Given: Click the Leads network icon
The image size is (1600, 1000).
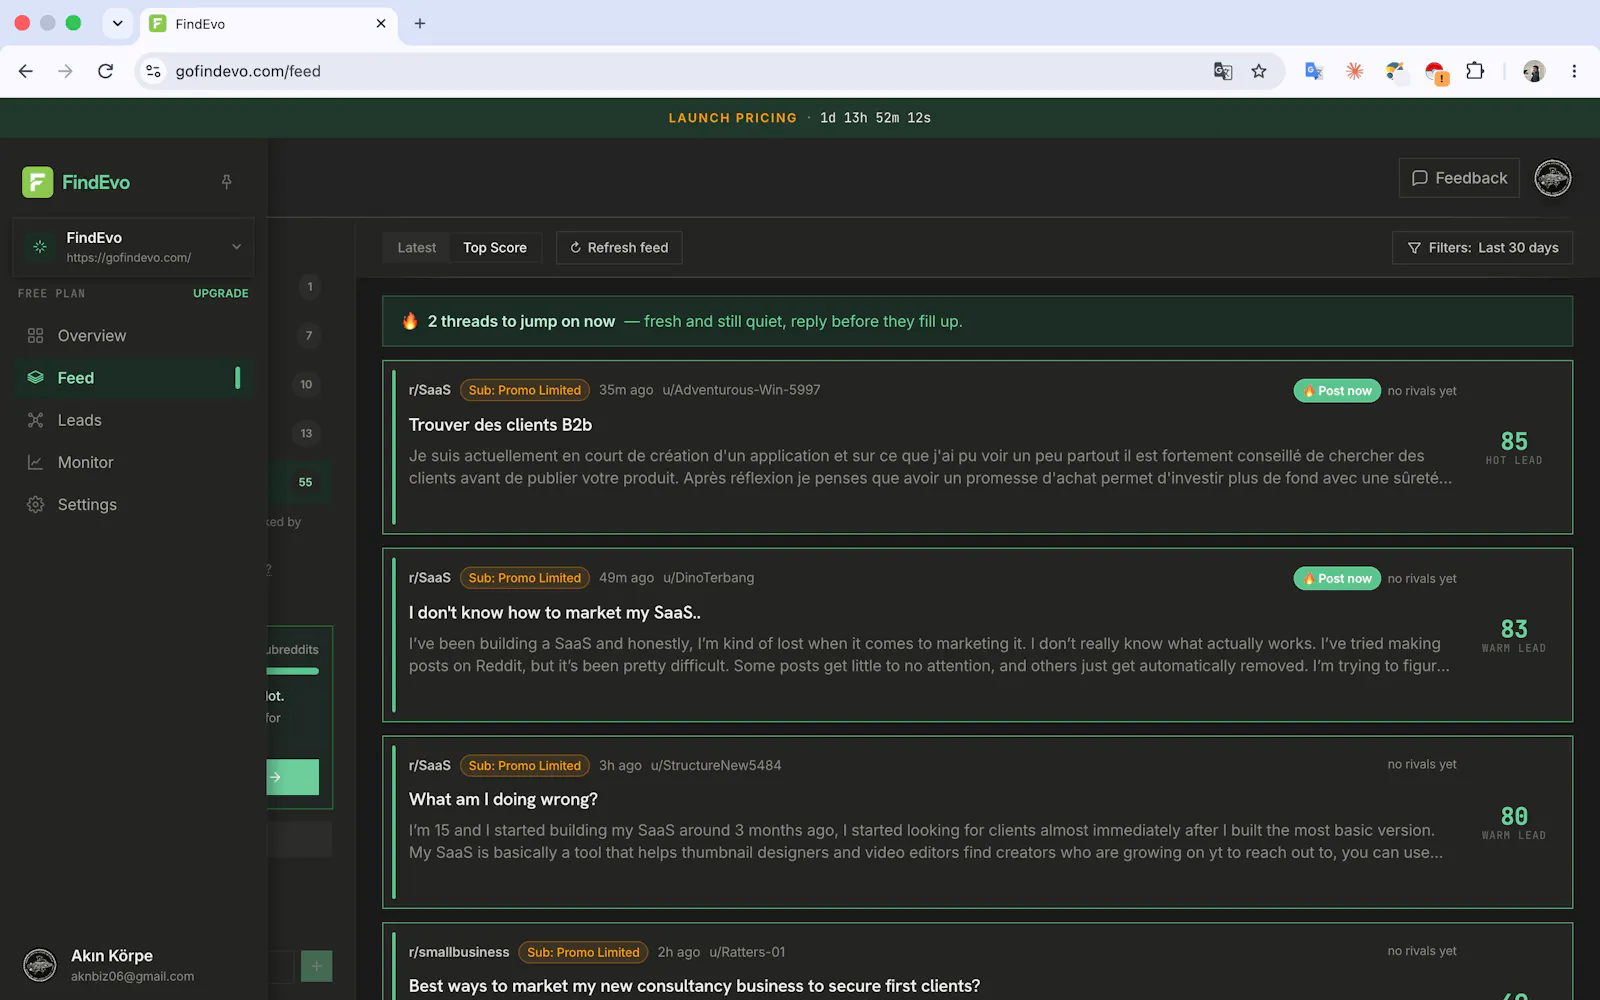Looking at the screenshot, I should [36, 420].
